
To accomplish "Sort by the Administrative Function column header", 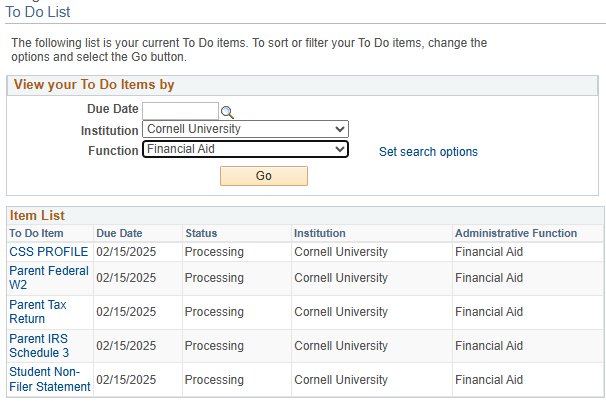I will [515, 233].
